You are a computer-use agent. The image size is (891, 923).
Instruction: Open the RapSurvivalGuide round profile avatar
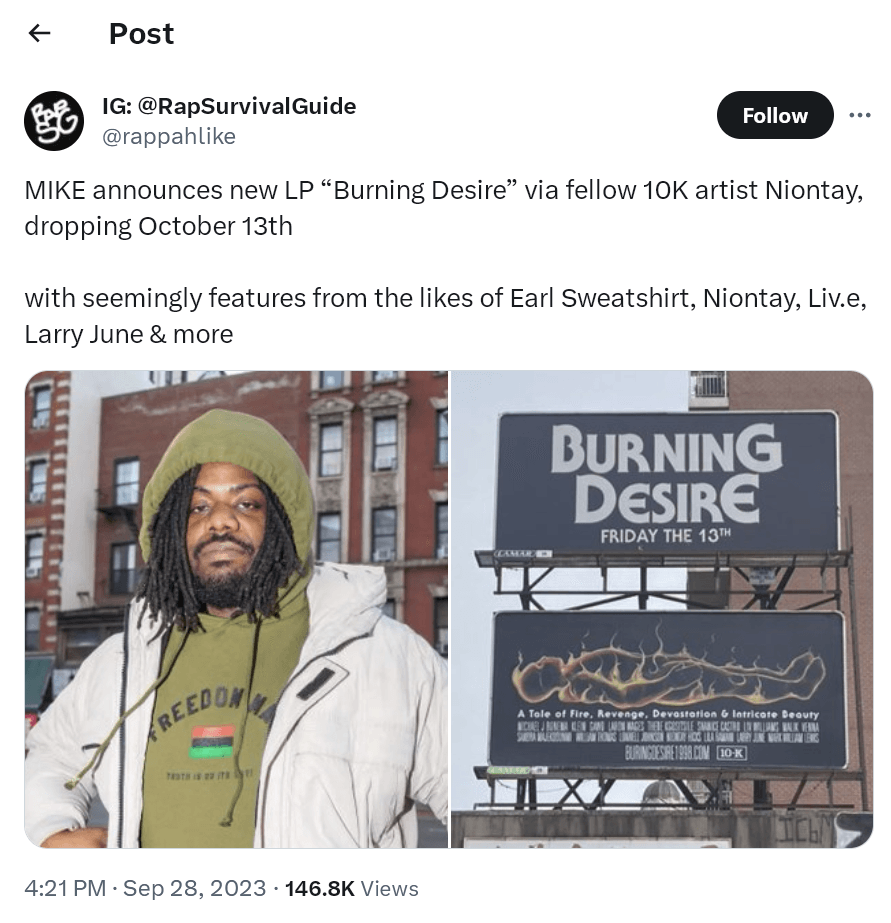pos(54,121)
